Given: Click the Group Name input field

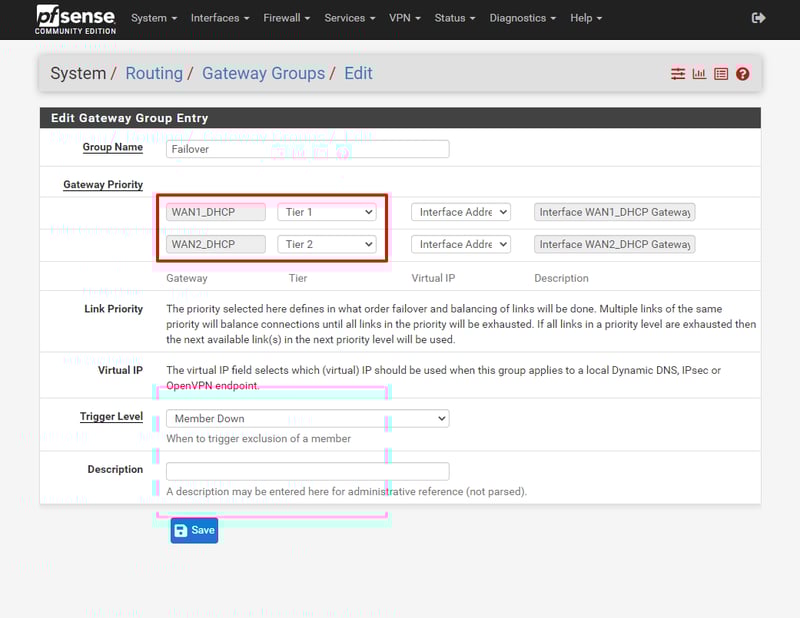Looking at the screenshot, I should (307, 149).
